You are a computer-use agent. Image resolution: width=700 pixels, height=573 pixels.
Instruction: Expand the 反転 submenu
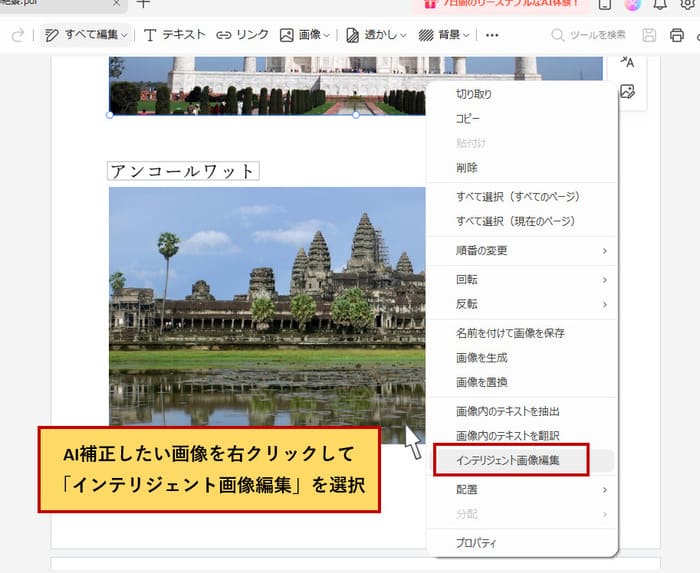click(x=522, y=304)
